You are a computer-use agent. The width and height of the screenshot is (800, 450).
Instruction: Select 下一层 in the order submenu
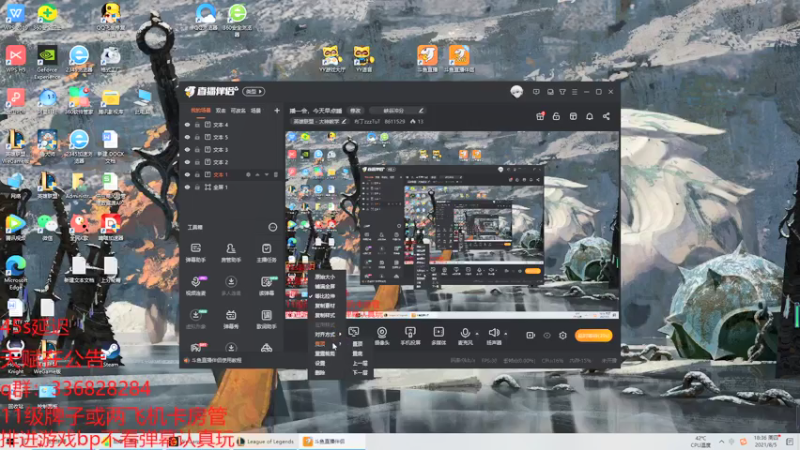click(360, 373)
